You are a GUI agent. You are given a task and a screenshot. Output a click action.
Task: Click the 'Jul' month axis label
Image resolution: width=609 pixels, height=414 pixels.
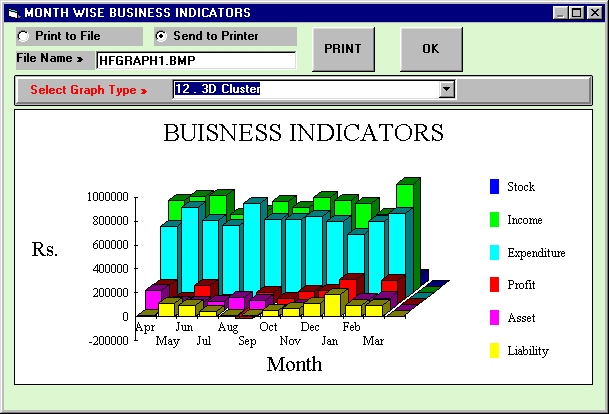204,341
